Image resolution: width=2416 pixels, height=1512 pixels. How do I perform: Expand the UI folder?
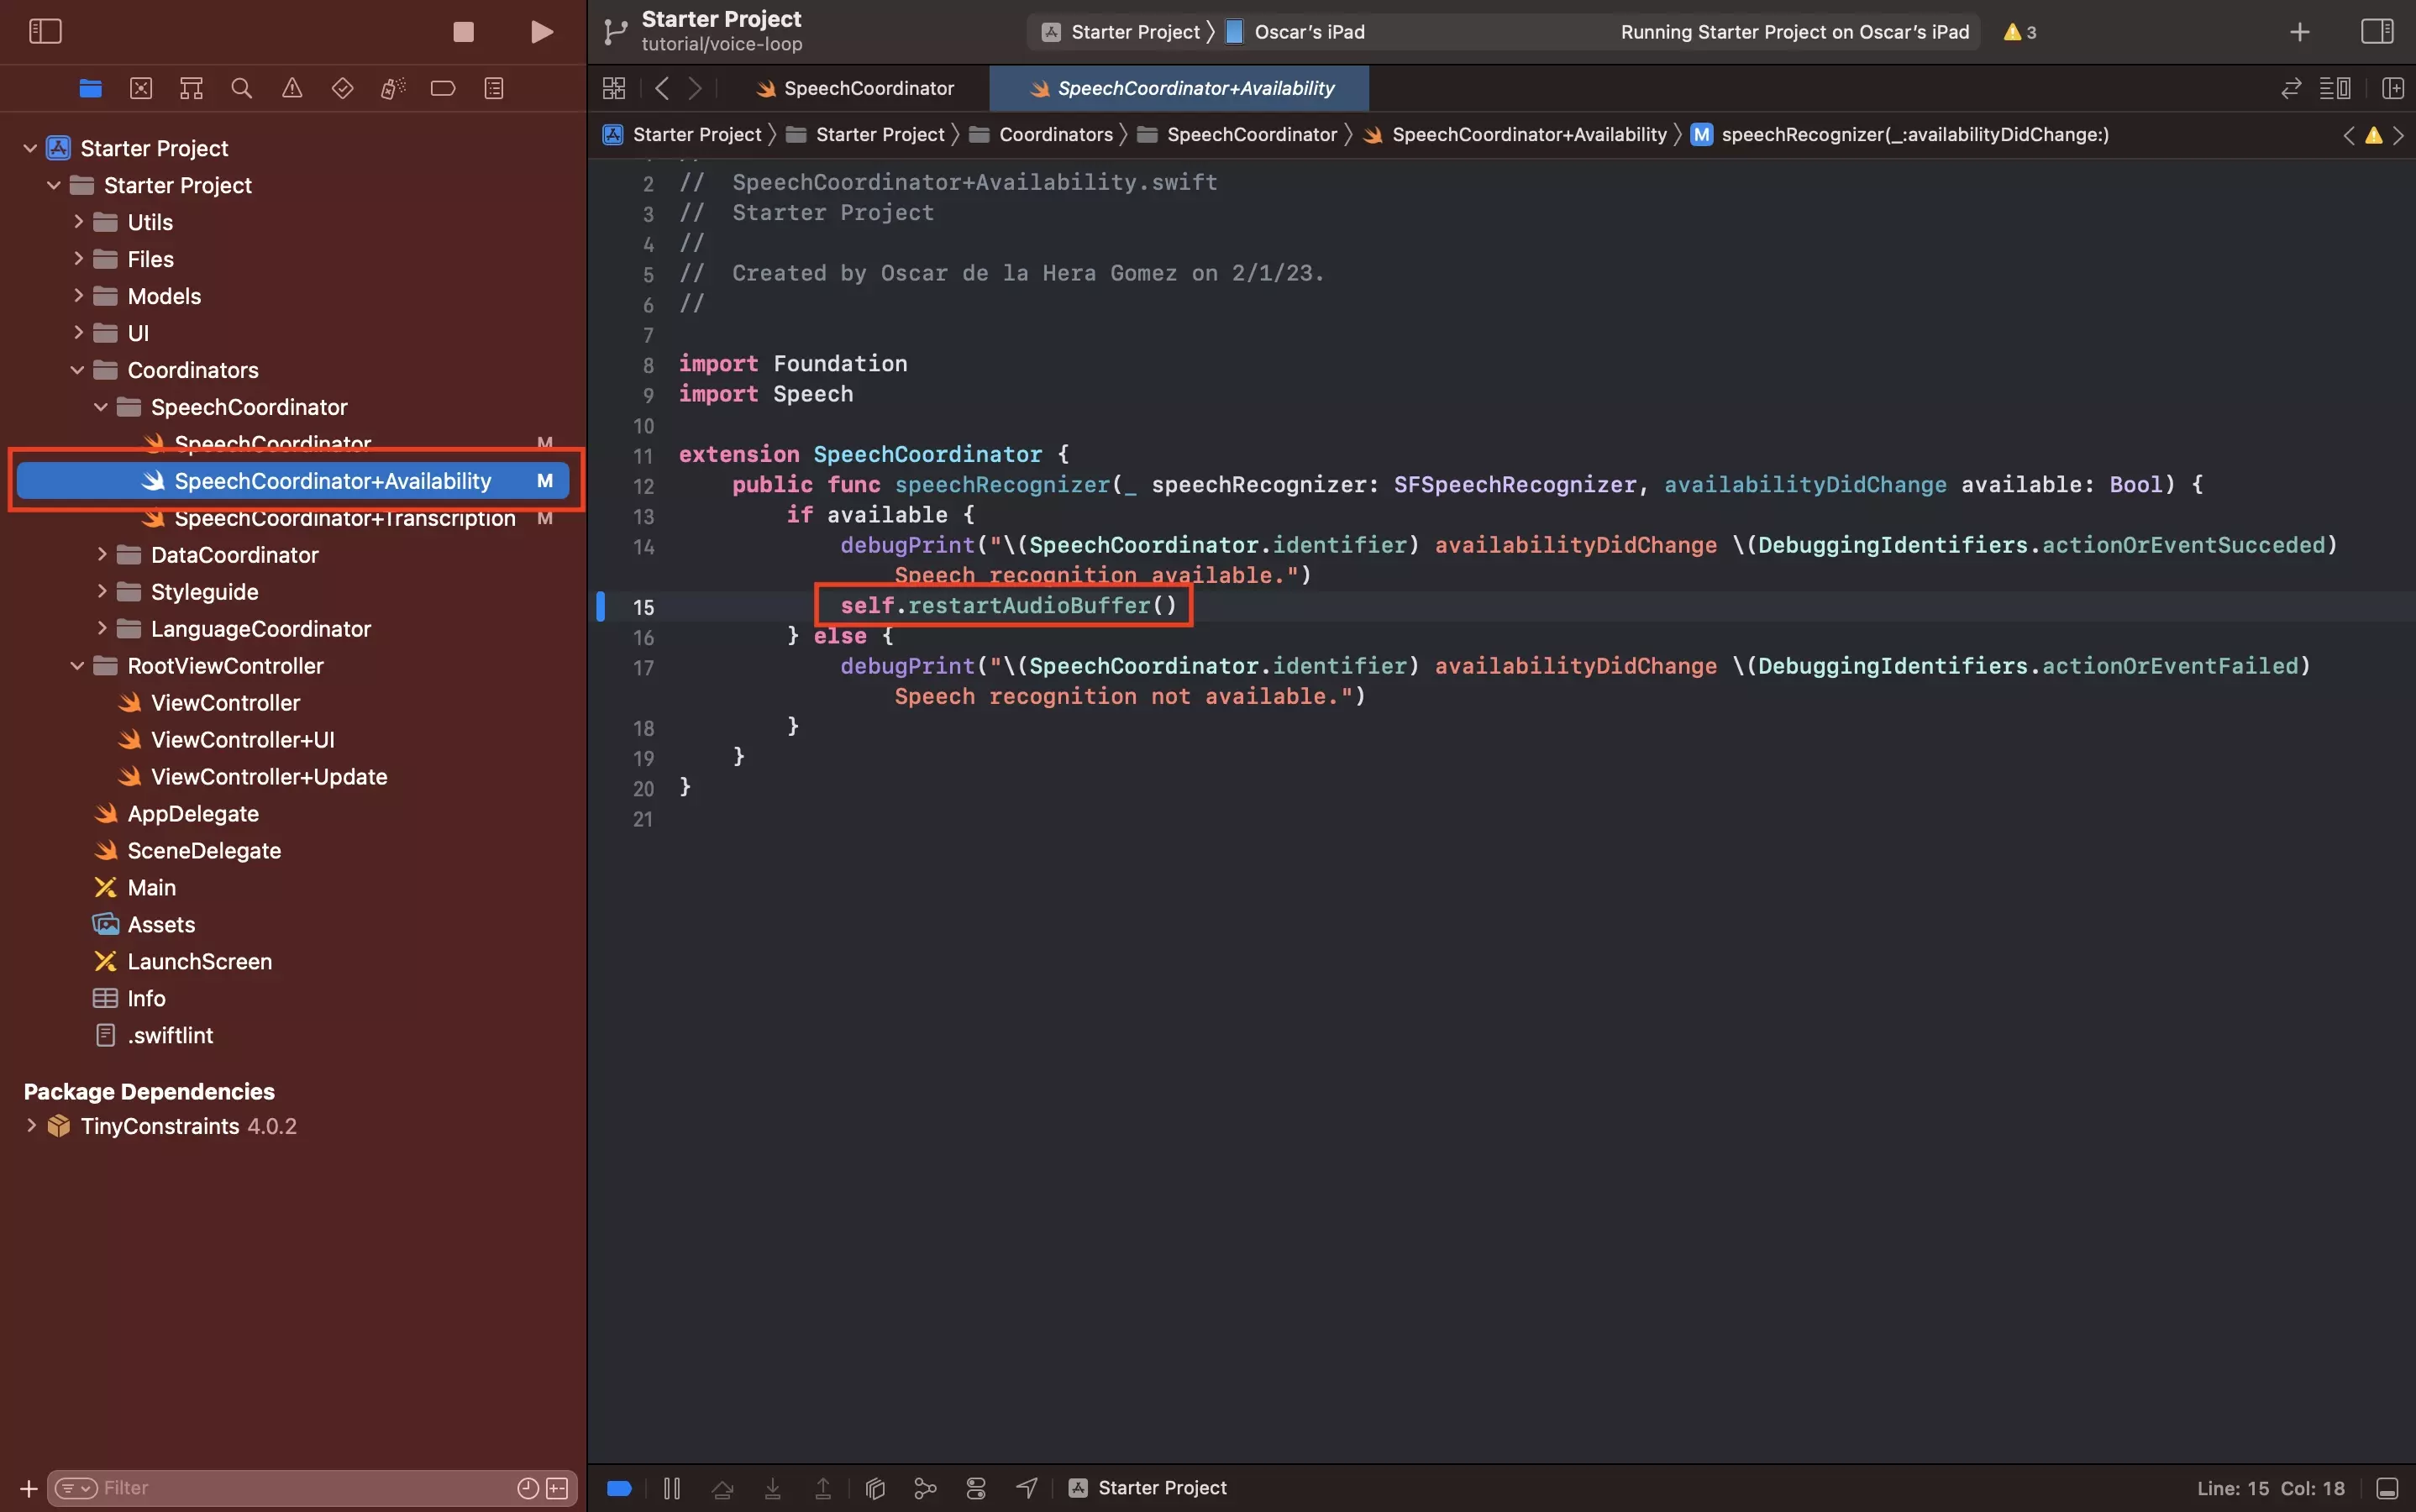78,333
